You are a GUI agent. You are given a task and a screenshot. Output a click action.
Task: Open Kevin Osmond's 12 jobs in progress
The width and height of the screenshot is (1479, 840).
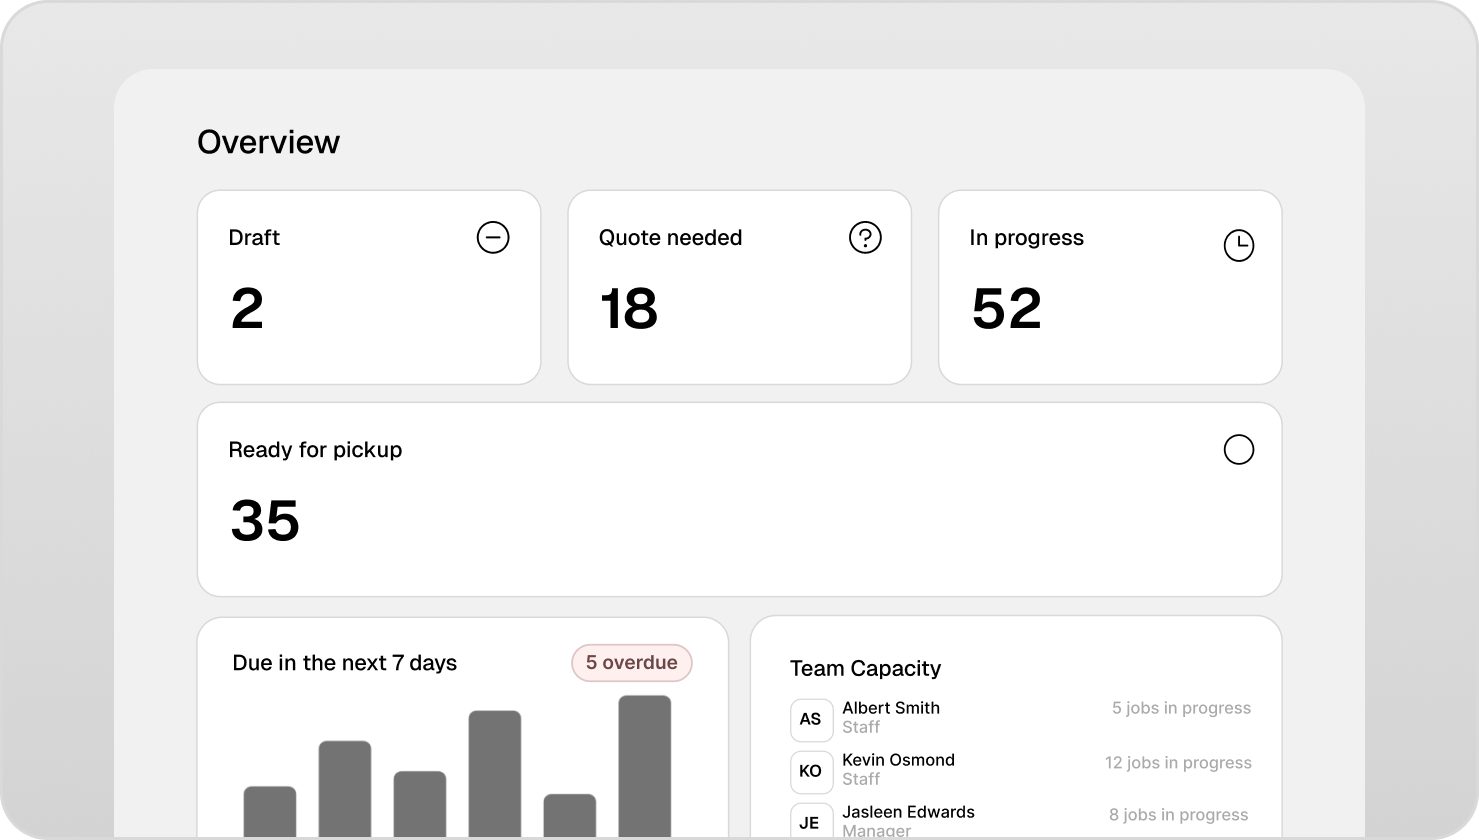(1178, 762)
